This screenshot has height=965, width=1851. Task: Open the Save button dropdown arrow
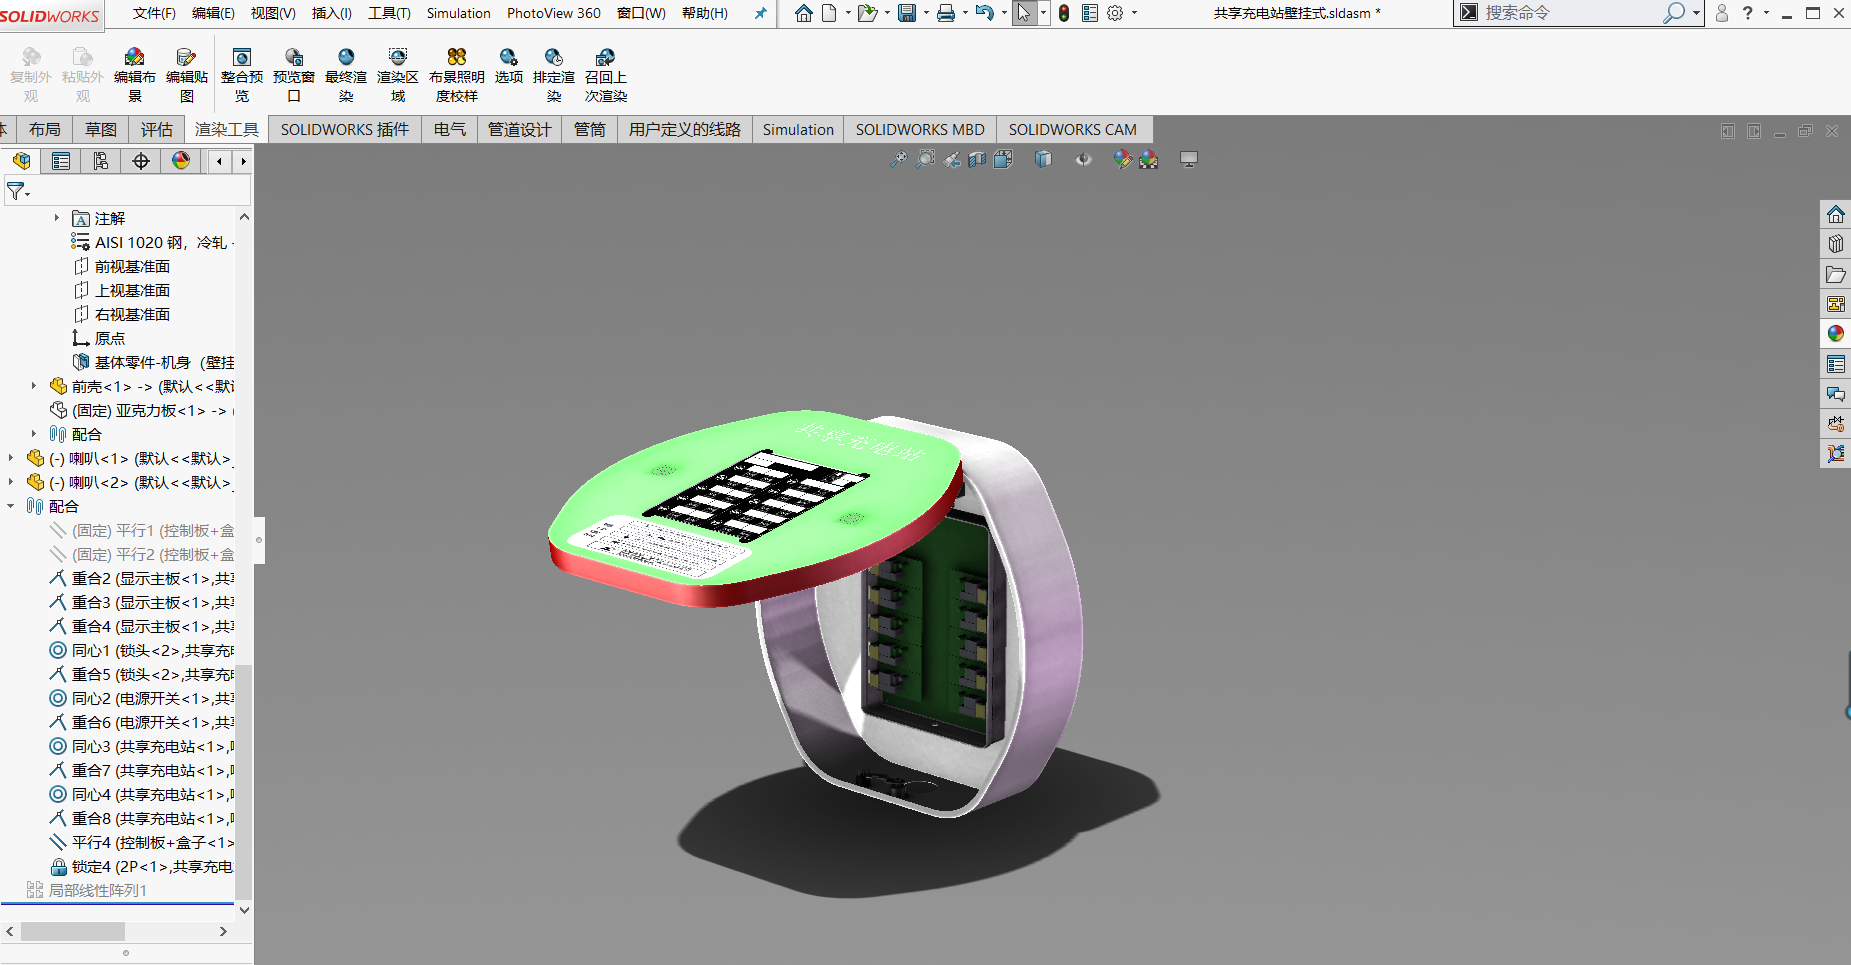(x=926, y=13)
